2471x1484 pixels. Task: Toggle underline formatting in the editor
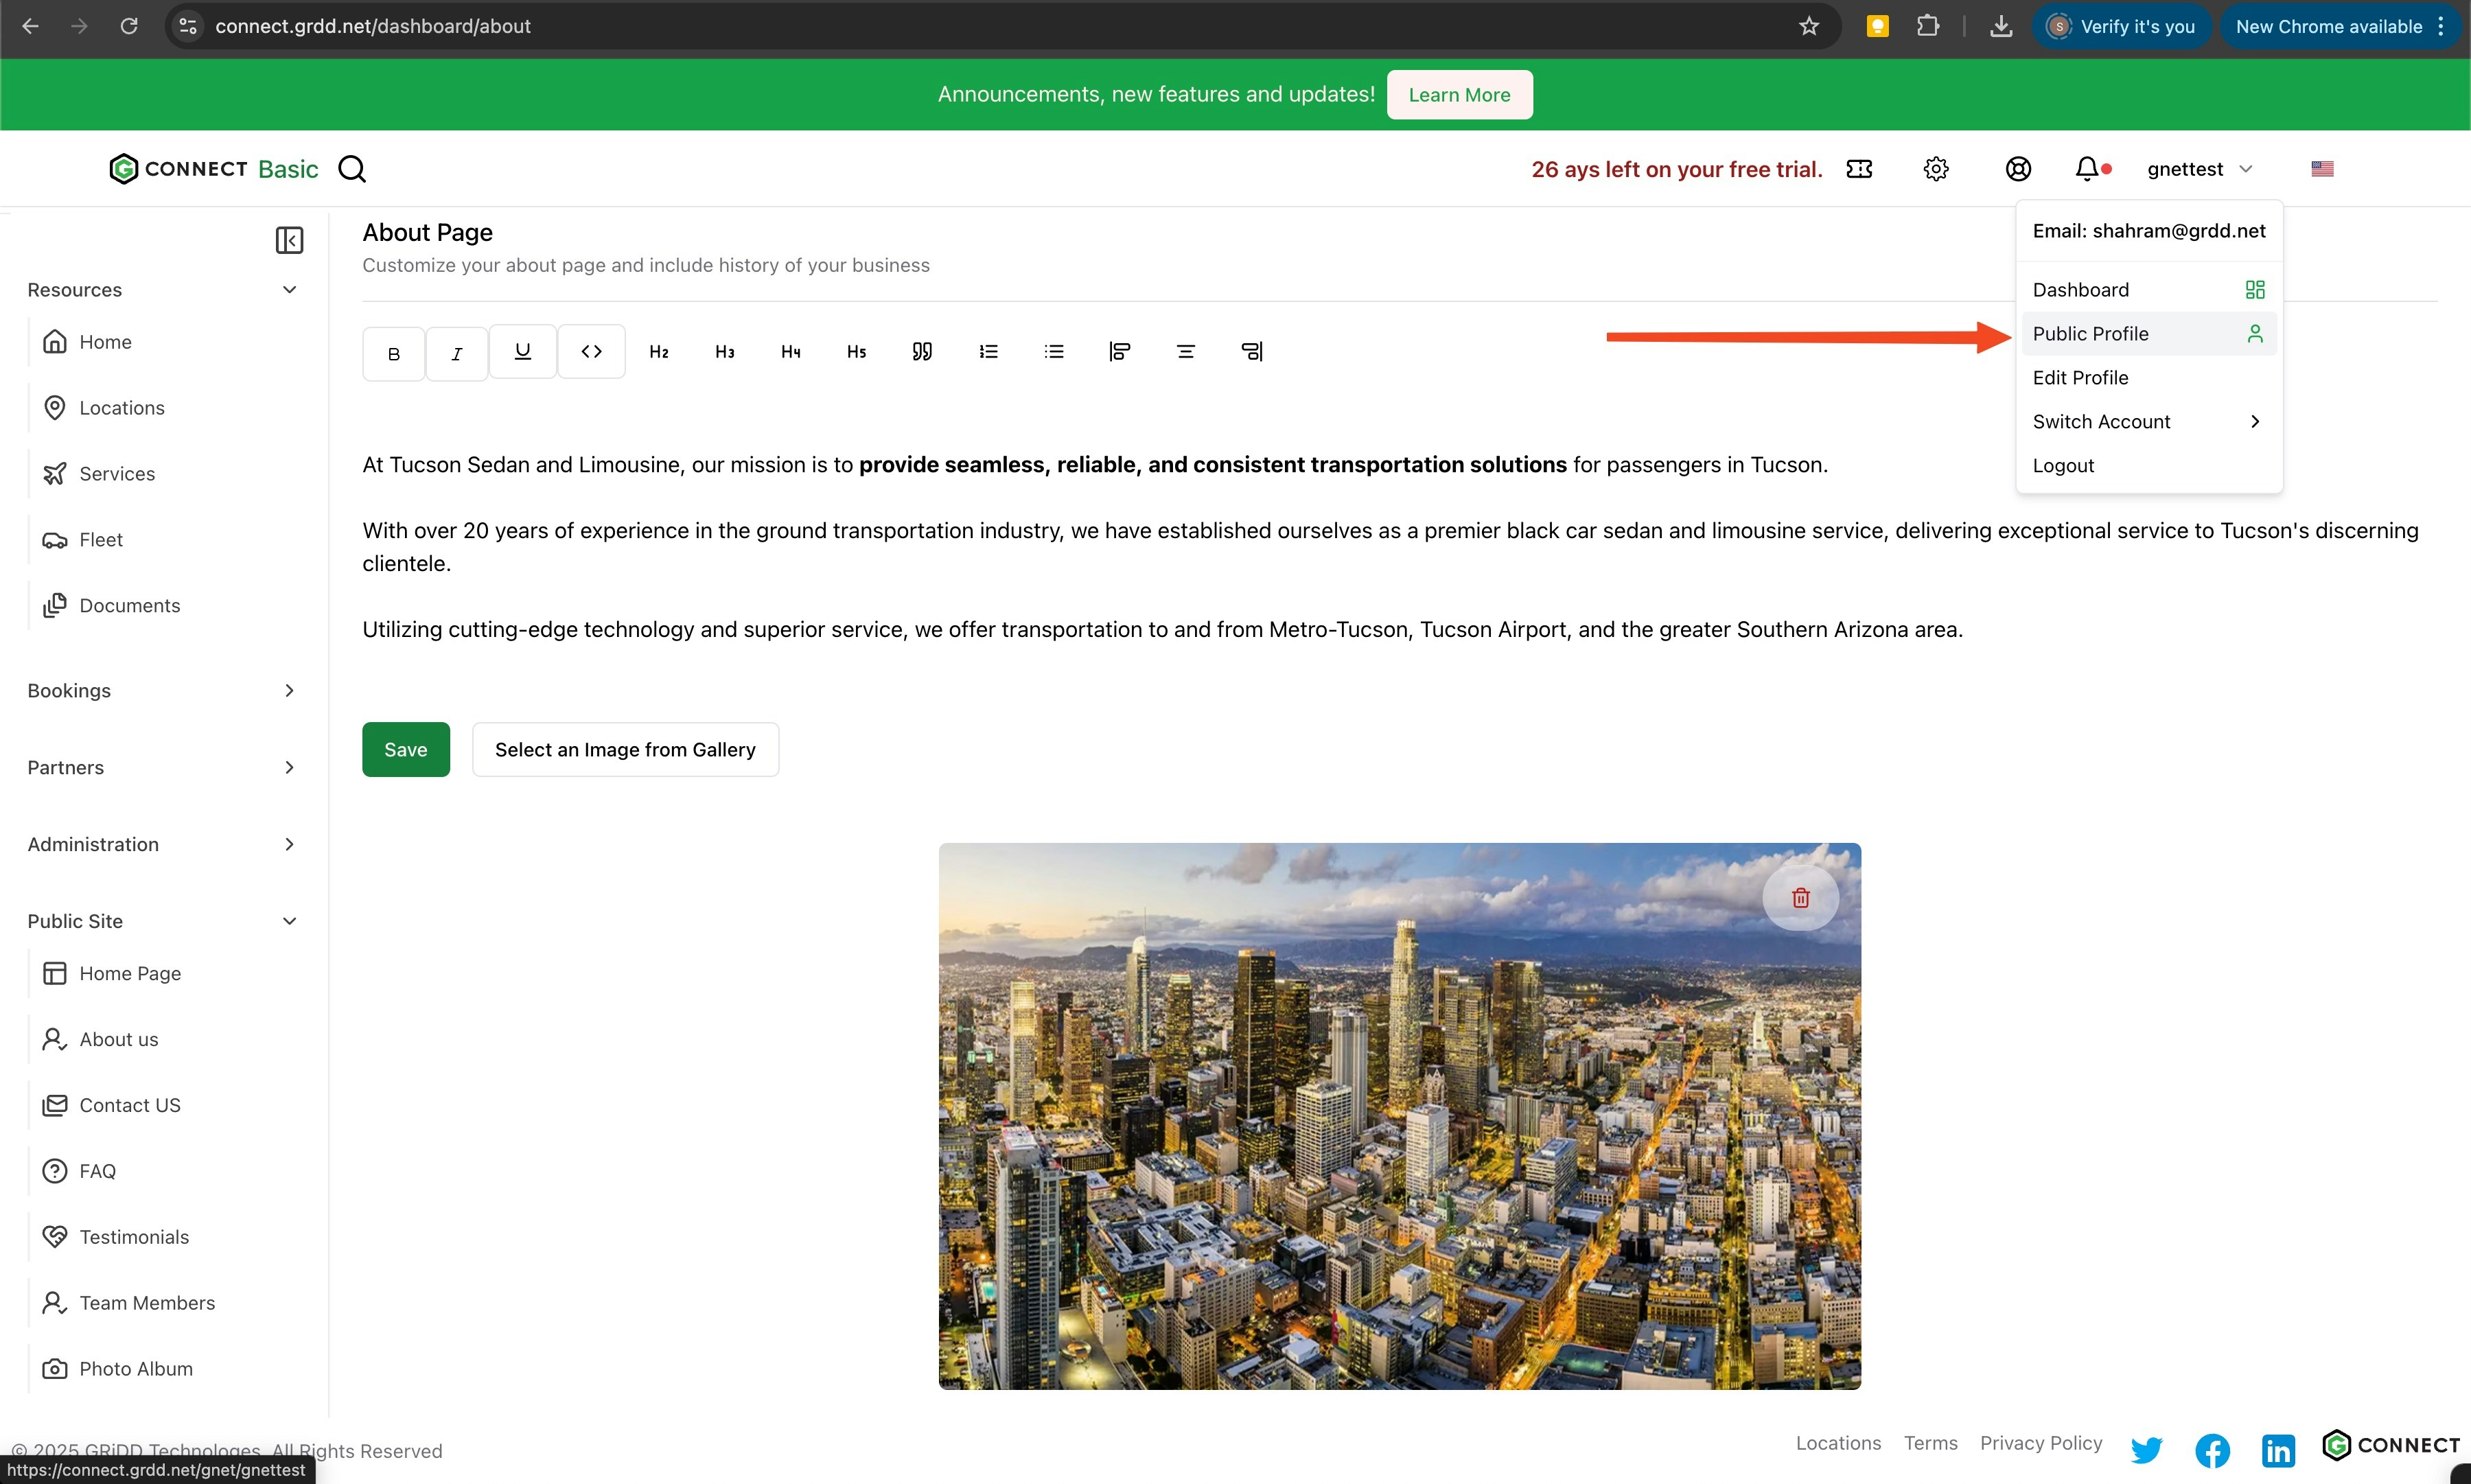tap(522, 351)
